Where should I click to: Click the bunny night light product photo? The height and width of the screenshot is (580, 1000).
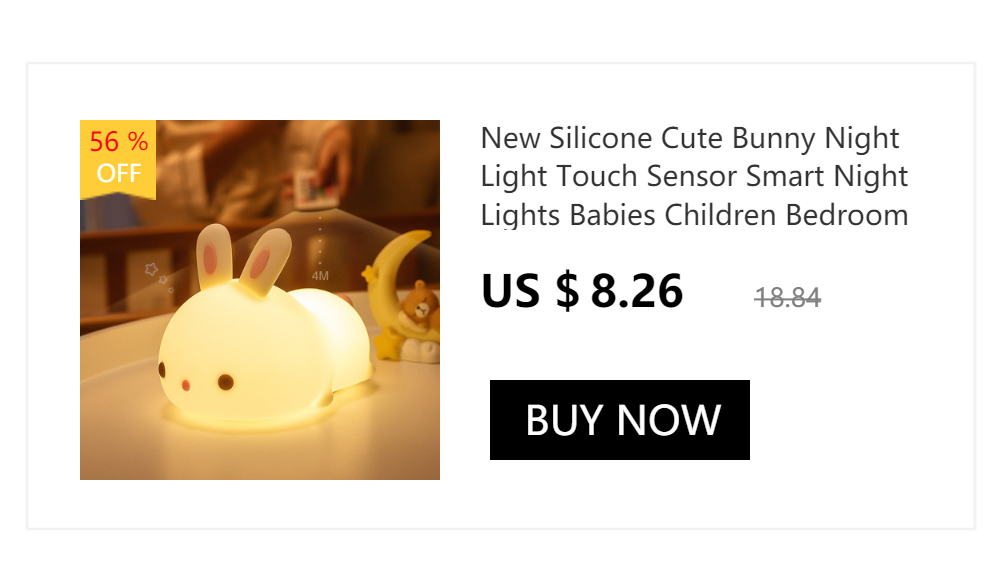click(260, 300)
